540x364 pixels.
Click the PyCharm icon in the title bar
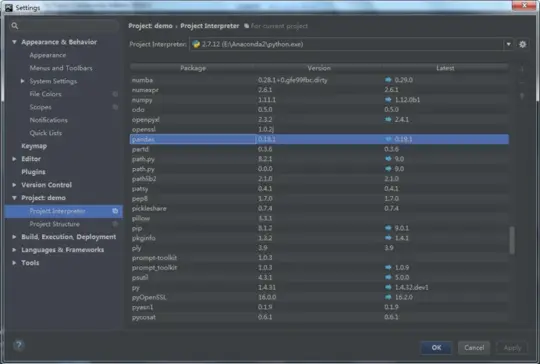click(9, 8)
